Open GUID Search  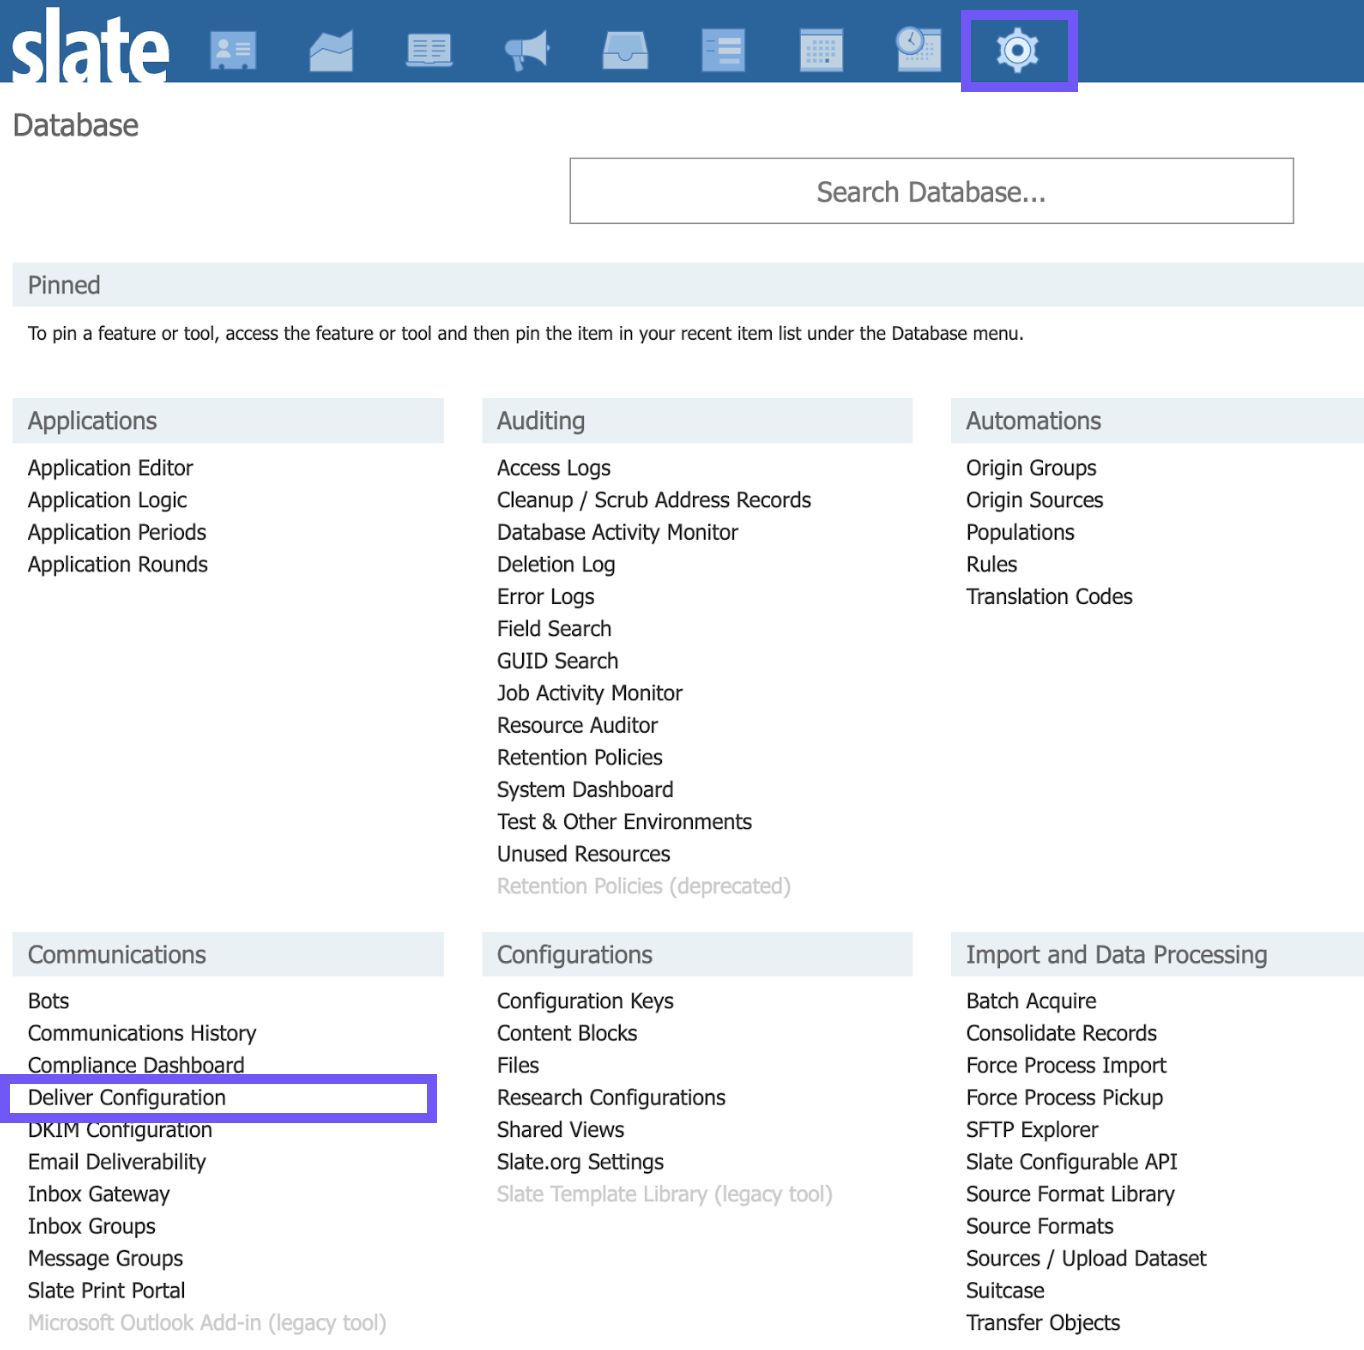[x=558, y=661]
